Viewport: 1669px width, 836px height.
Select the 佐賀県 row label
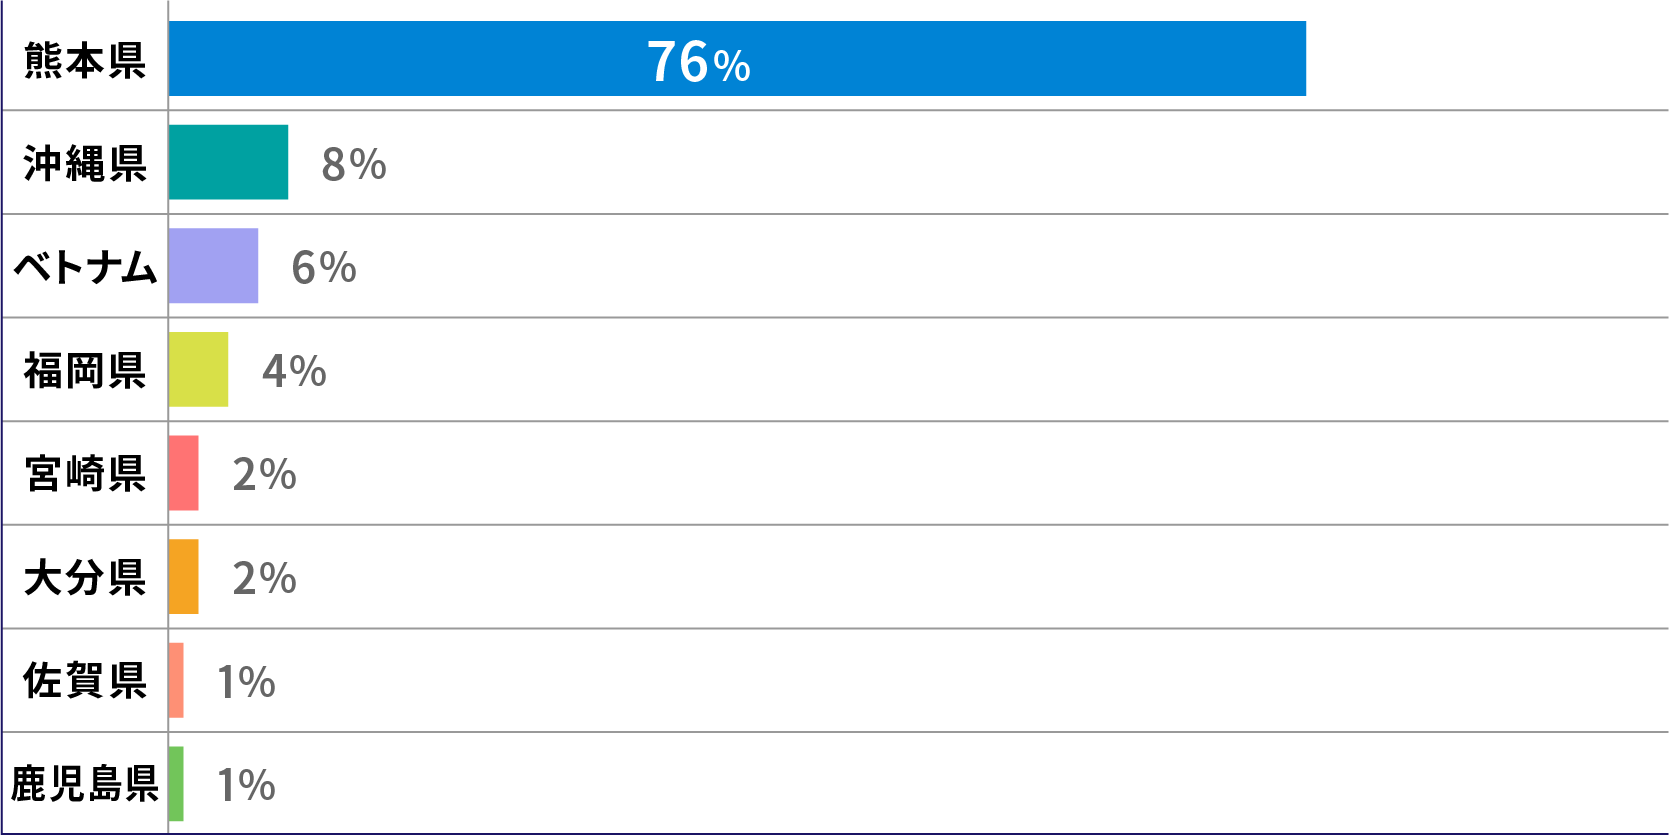click(x=85, y=681)
